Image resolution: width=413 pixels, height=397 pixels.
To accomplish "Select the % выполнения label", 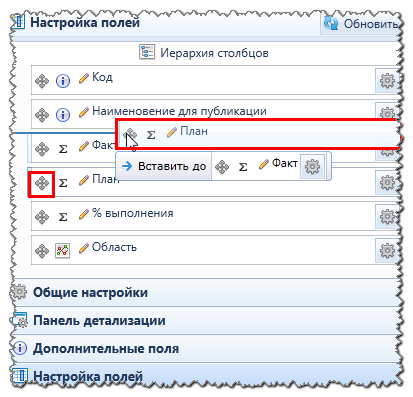I will coord(133,213).
